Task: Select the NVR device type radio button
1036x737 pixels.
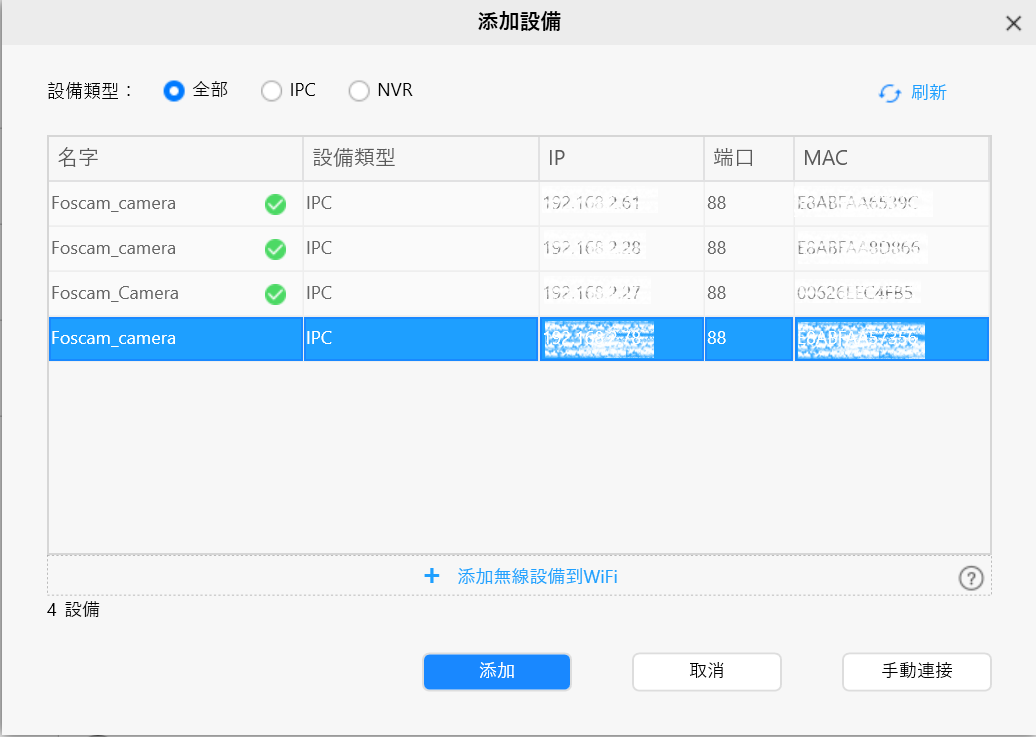Action: [359, 91]
